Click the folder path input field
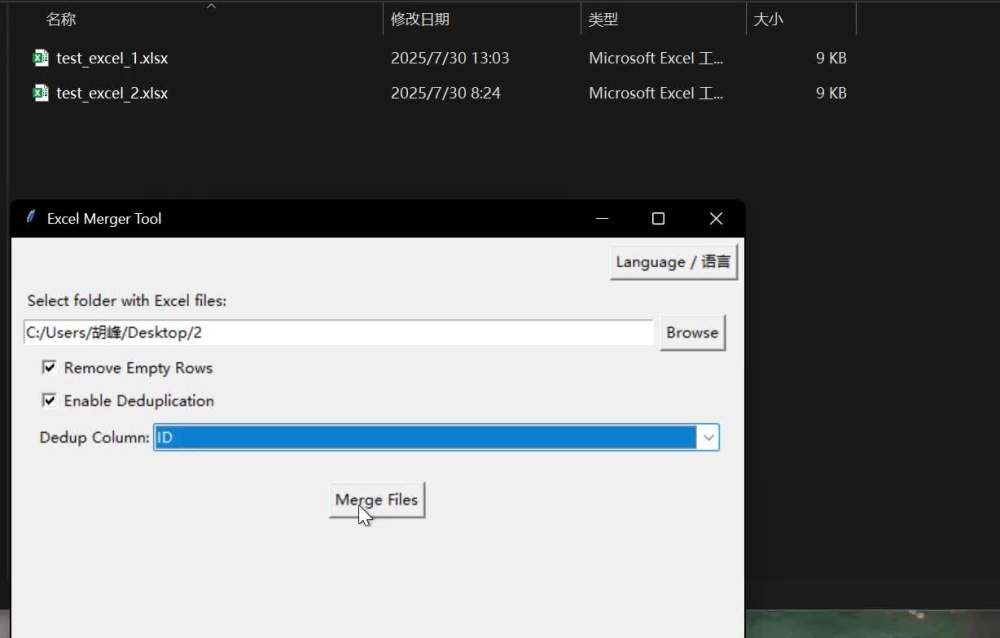Image resolution: width=1000 pixels, height=638 pixels. pos(338,332)
